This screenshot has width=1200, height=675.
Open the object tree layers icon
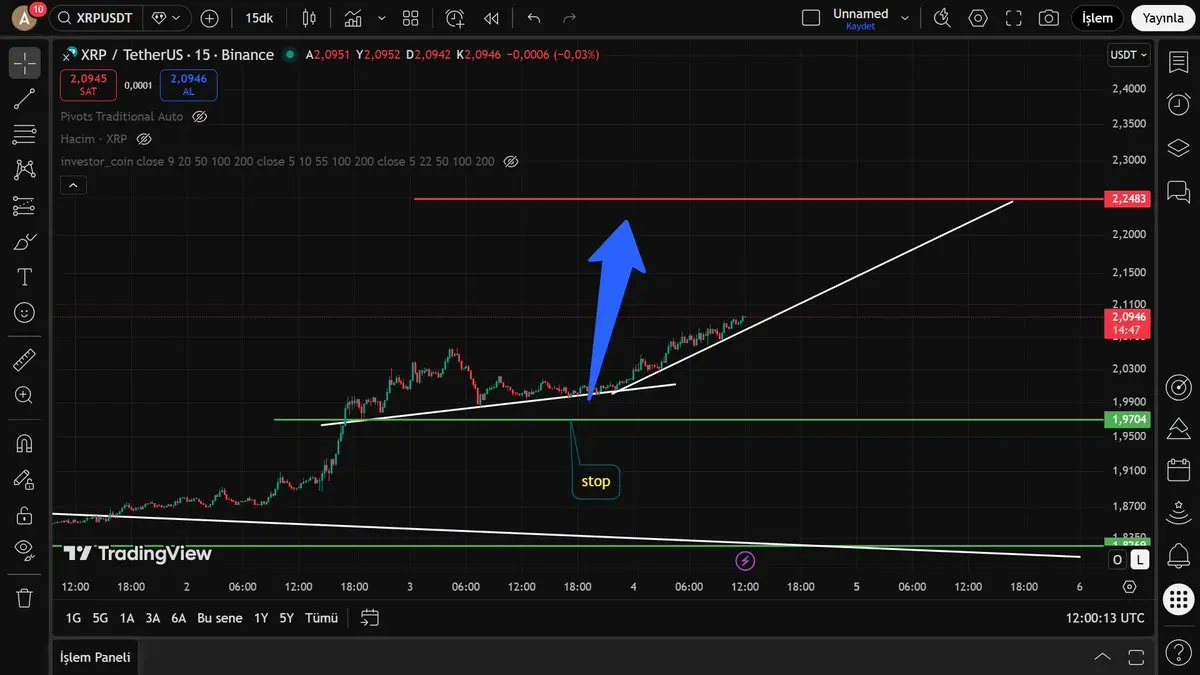[x=1178, y=148]
